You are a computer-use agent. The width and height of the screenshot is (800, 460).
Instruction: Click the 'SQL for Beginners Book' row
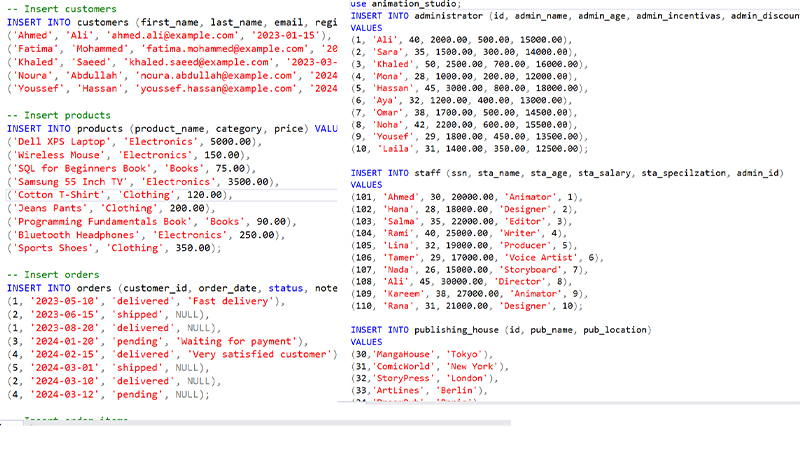131,168
